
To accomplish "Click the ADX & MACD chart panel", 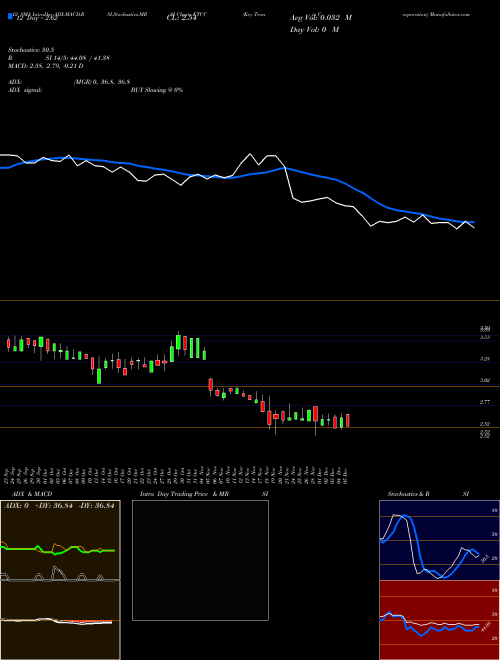I will tap(60, 580).
